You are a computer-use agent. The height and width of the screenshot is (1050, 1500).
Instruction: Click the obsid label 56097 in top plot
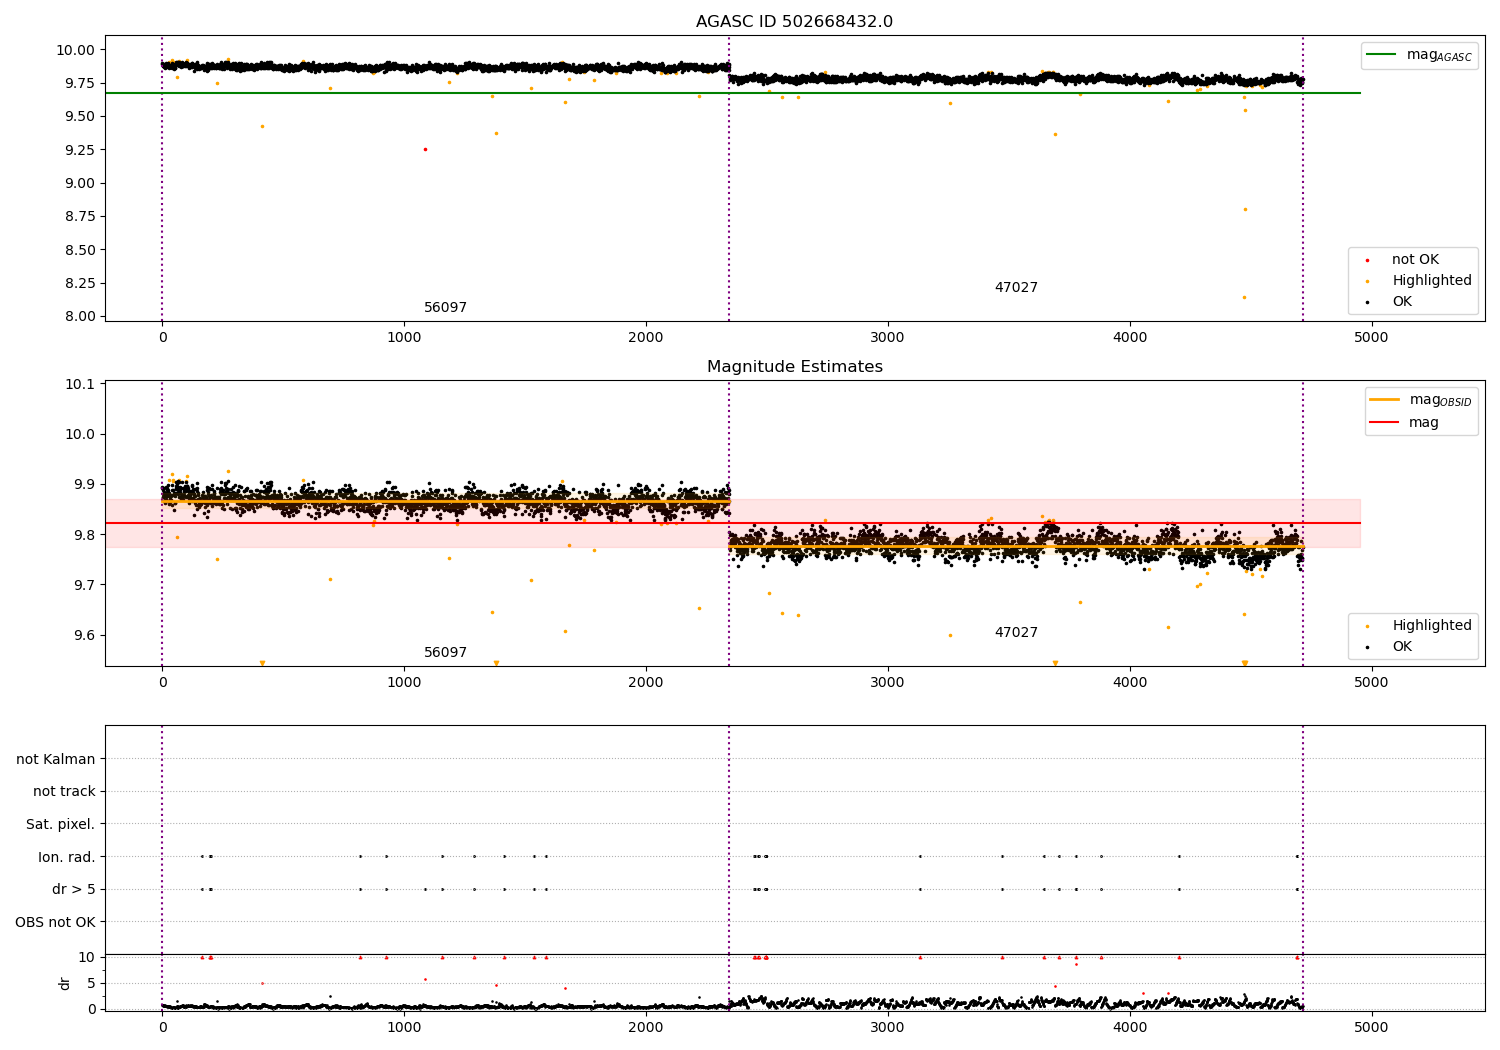tap(445, 308)
